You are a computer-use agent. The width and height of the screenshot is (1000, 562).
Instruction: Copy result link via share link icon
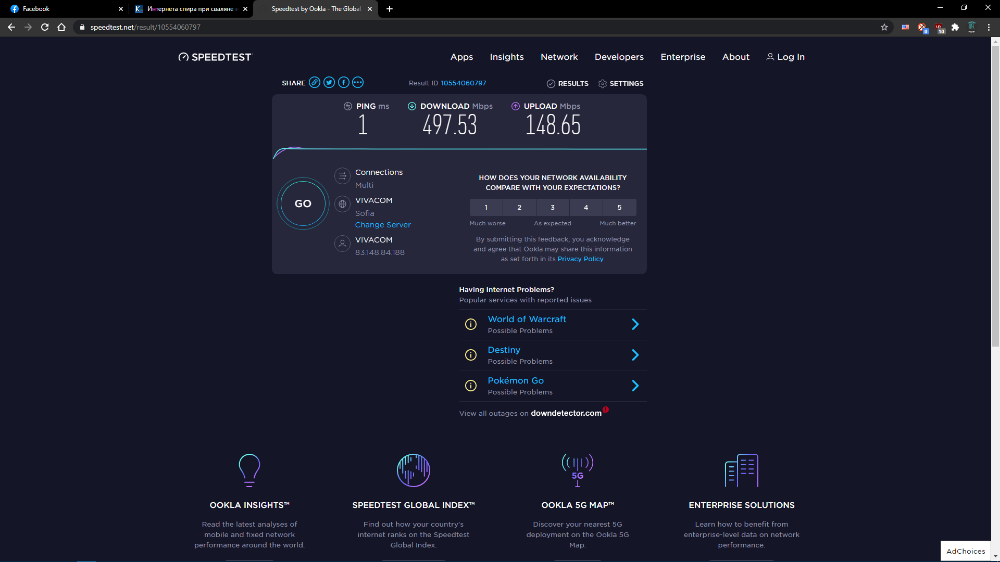pos(314,82)
